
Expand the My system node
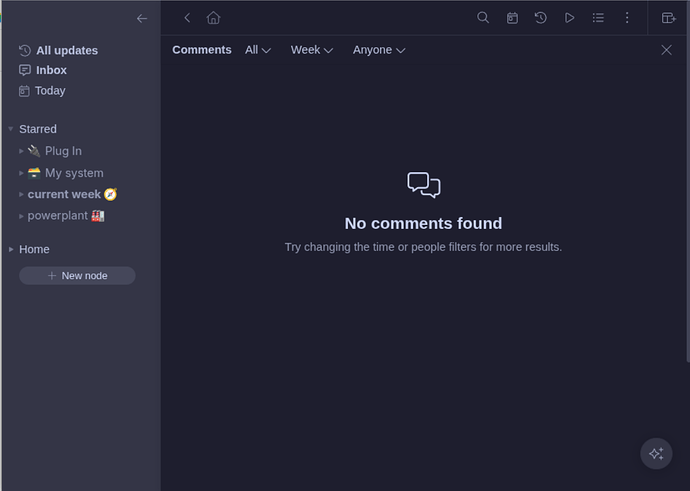(21, 173)
